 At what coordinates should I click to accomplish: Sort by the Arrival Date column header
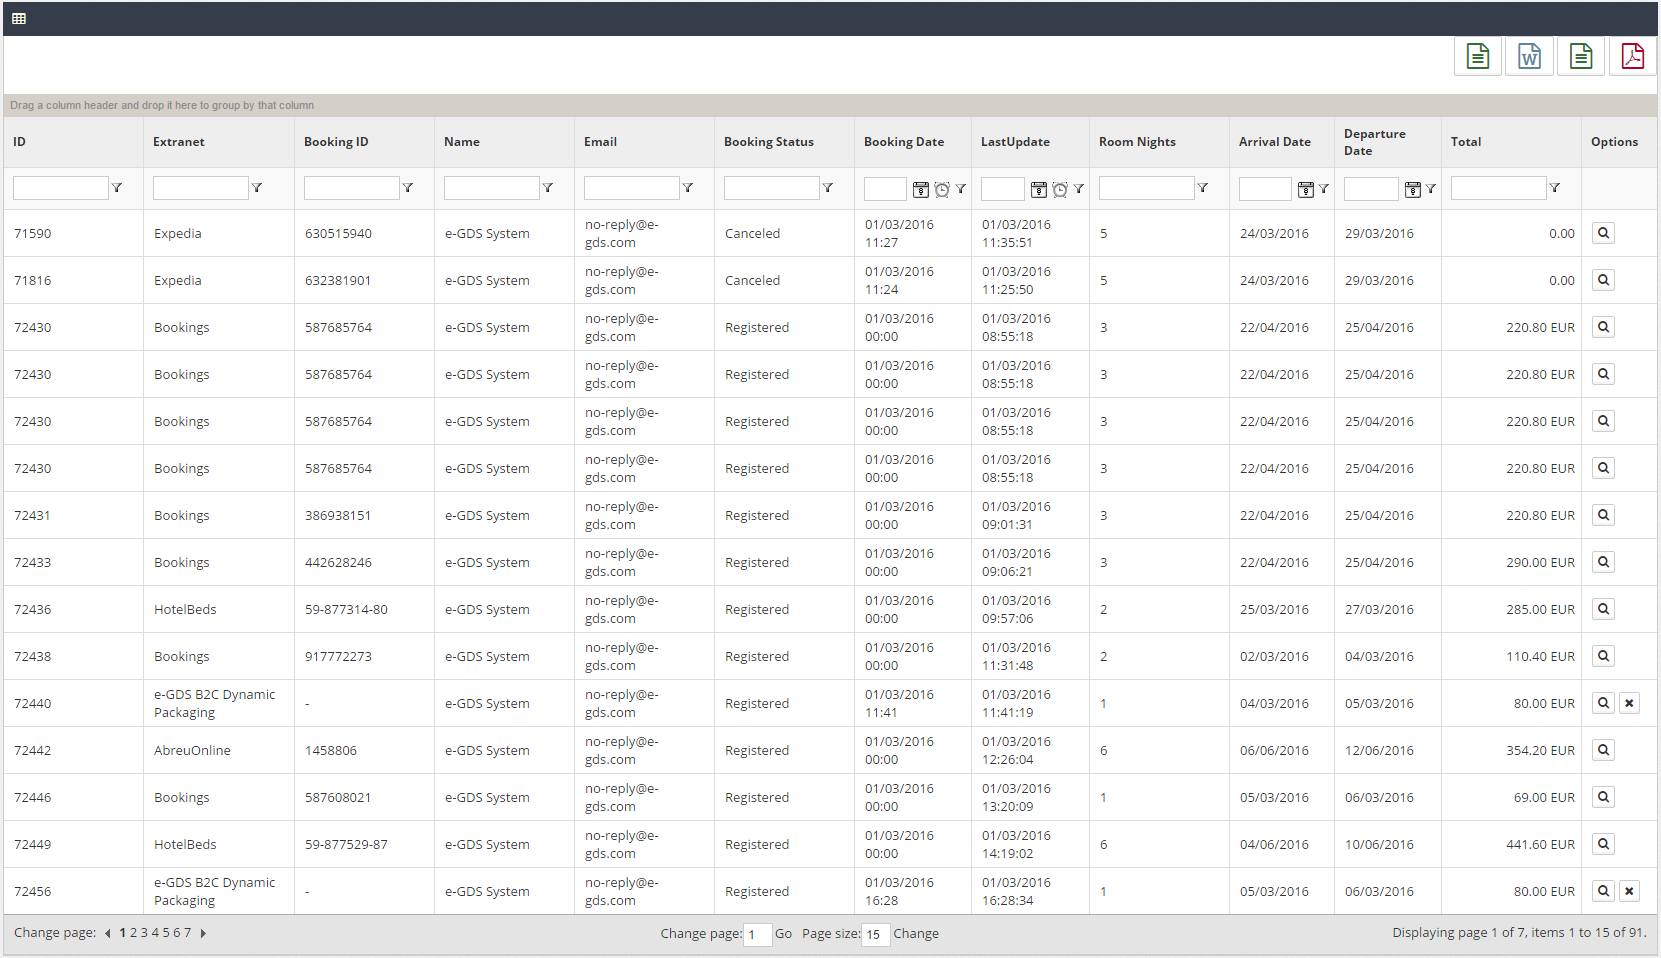click(1275, 142)
